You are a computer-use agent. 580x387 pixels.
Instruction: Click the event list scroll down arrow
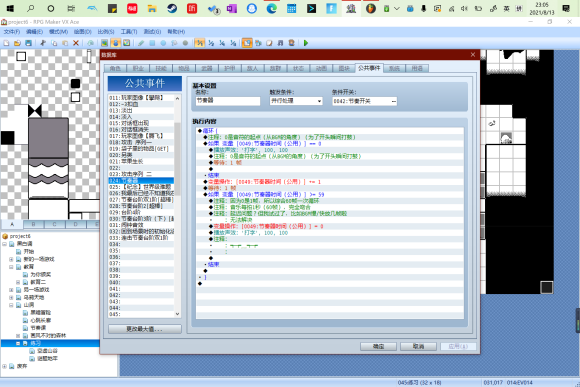(177, 314)
